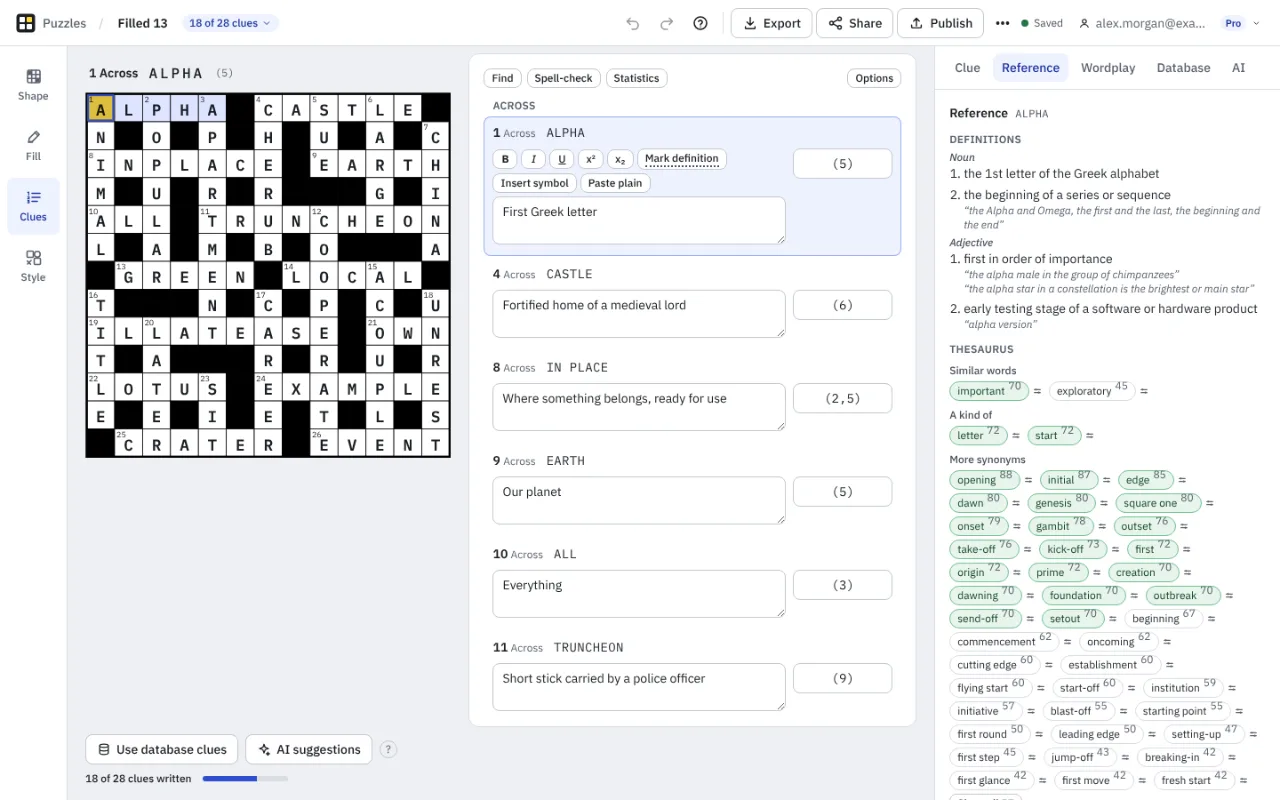Open the 18 of 28 clues dropdown

[230, 23]
